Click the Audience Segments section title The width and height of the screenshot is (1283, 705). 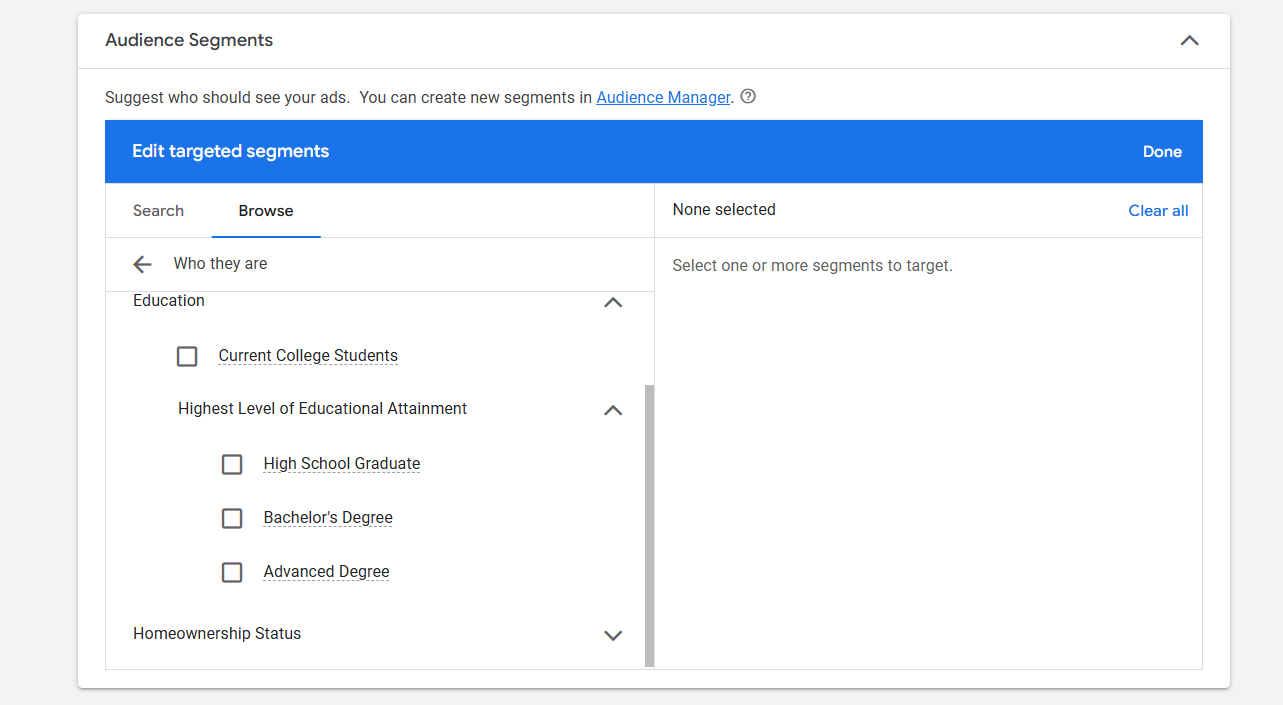pyautogui.click(x=189, y=41)
